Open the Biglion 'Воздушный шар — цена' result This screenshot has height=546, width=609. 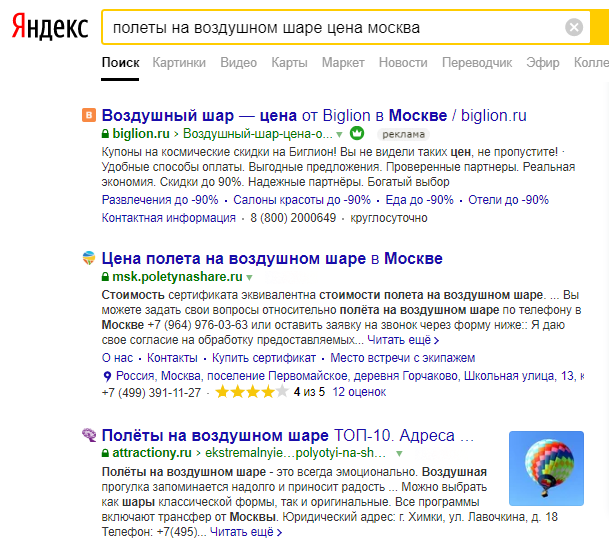(x=314, y=116)
